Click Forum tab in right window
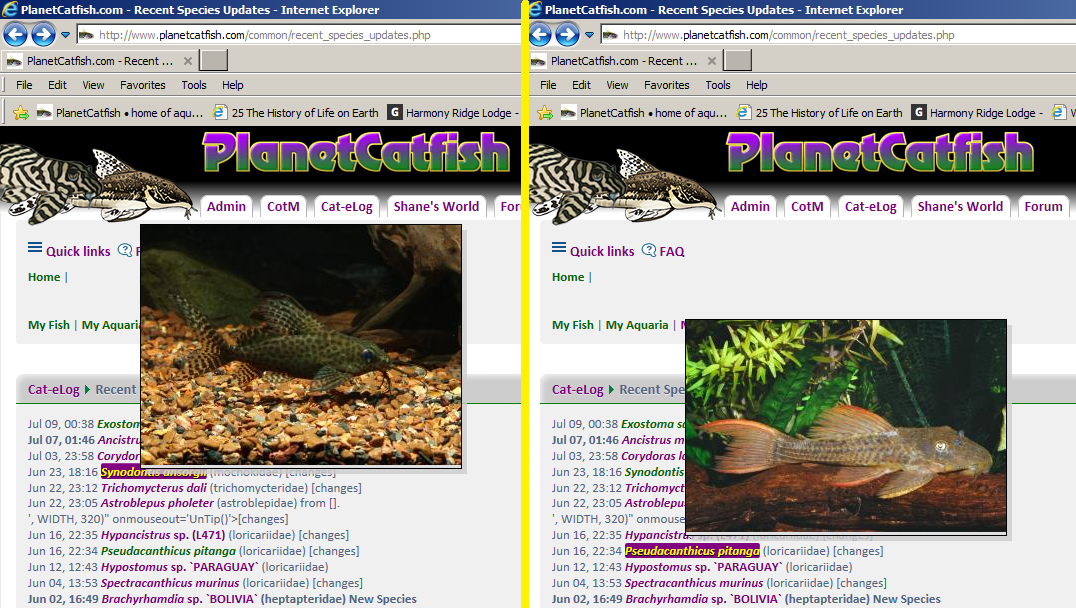The image size is (1076, 608). click(1043, 207)
